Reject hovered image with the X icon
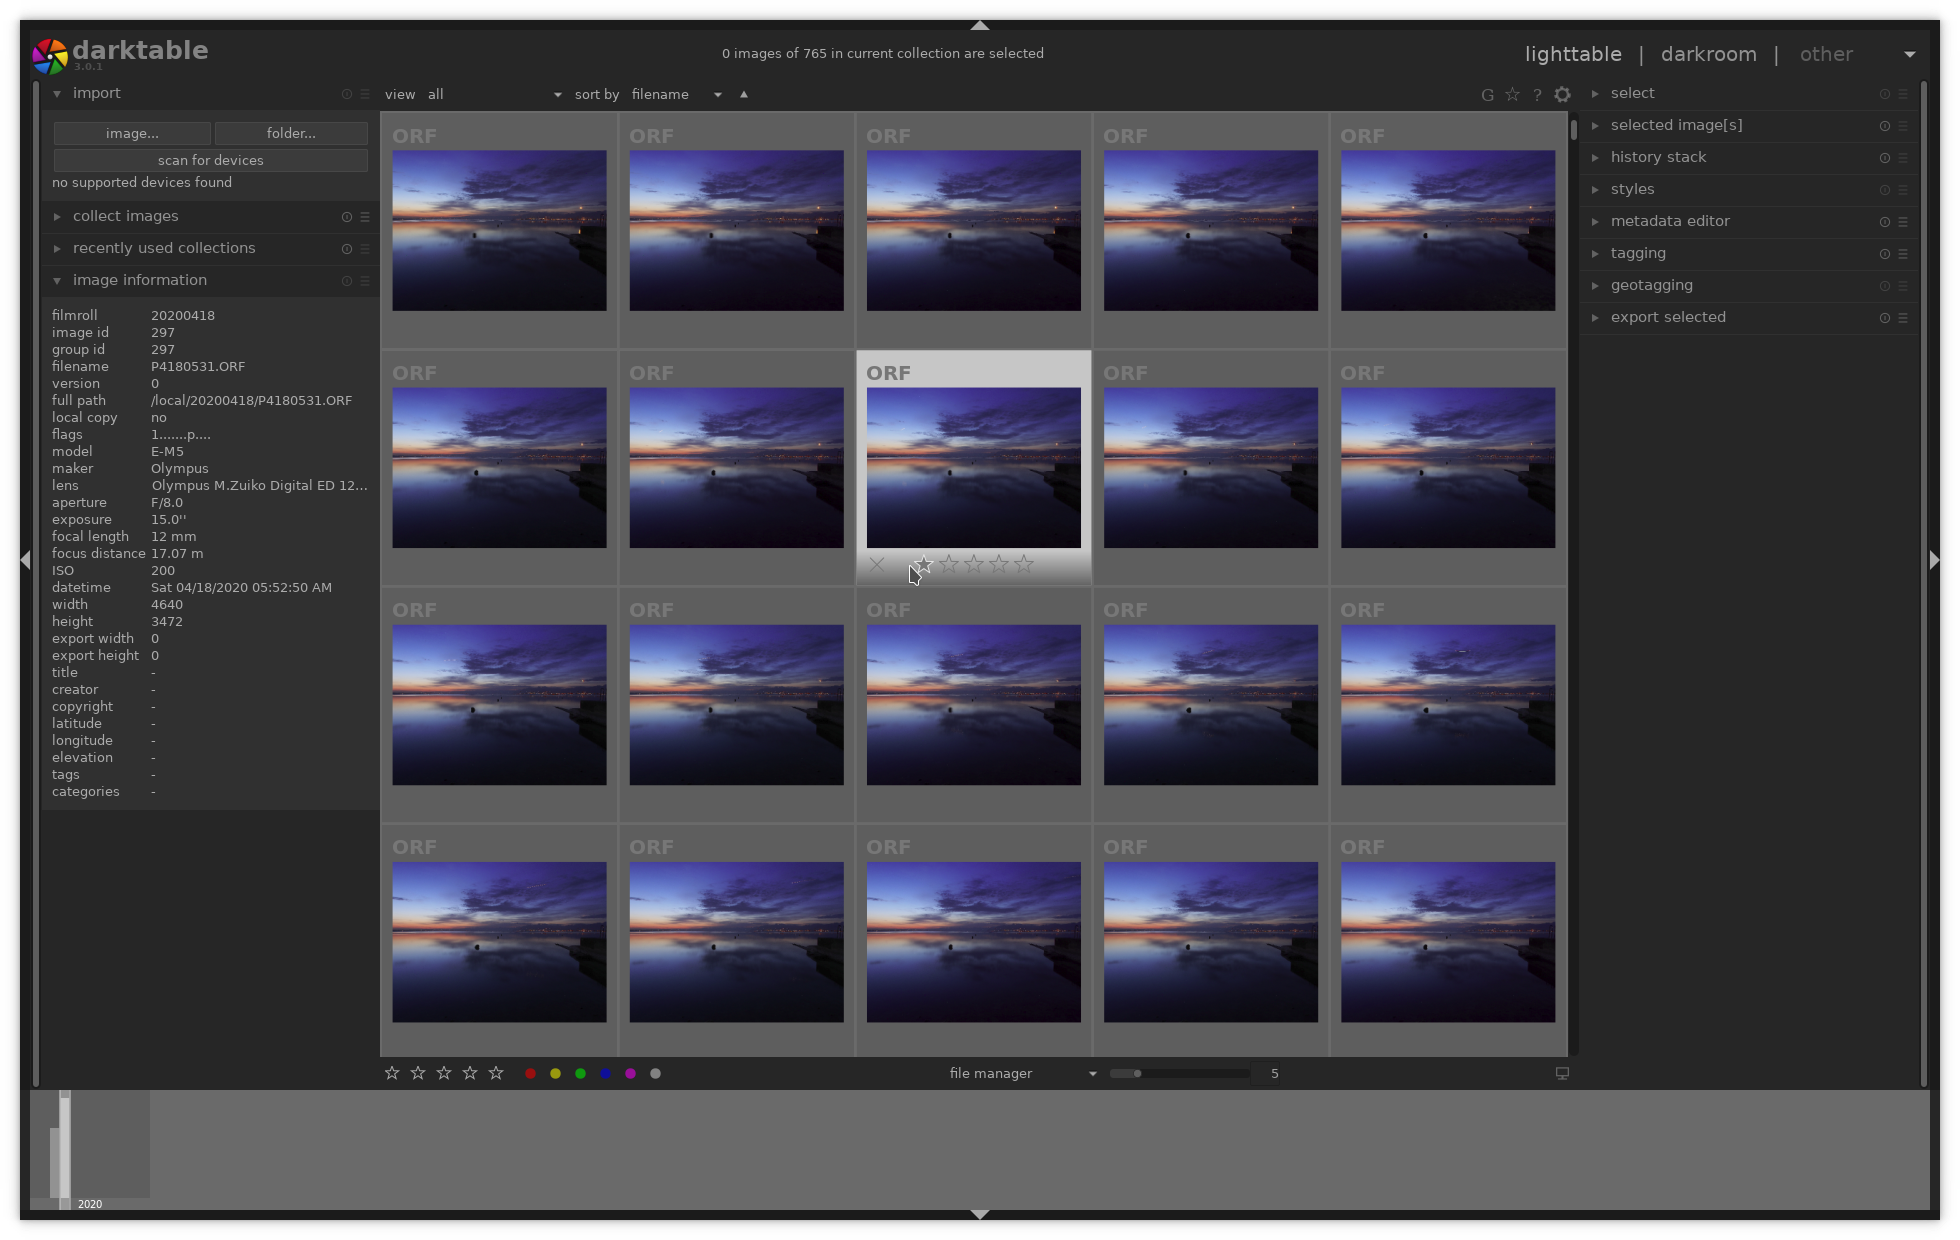 877,565
